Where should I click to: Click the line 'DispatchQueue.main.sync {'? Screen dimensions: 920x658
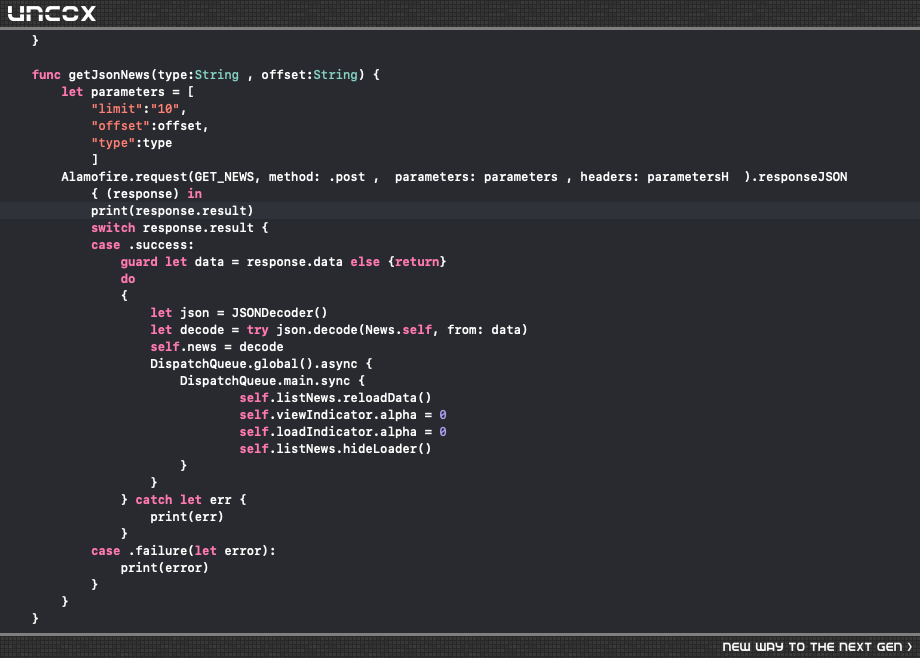pos(272,381)
